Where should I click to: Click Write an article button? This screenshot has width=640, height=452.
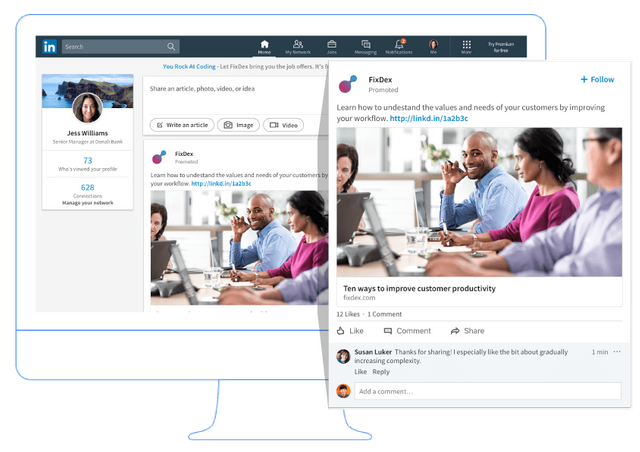coord(182,125)
